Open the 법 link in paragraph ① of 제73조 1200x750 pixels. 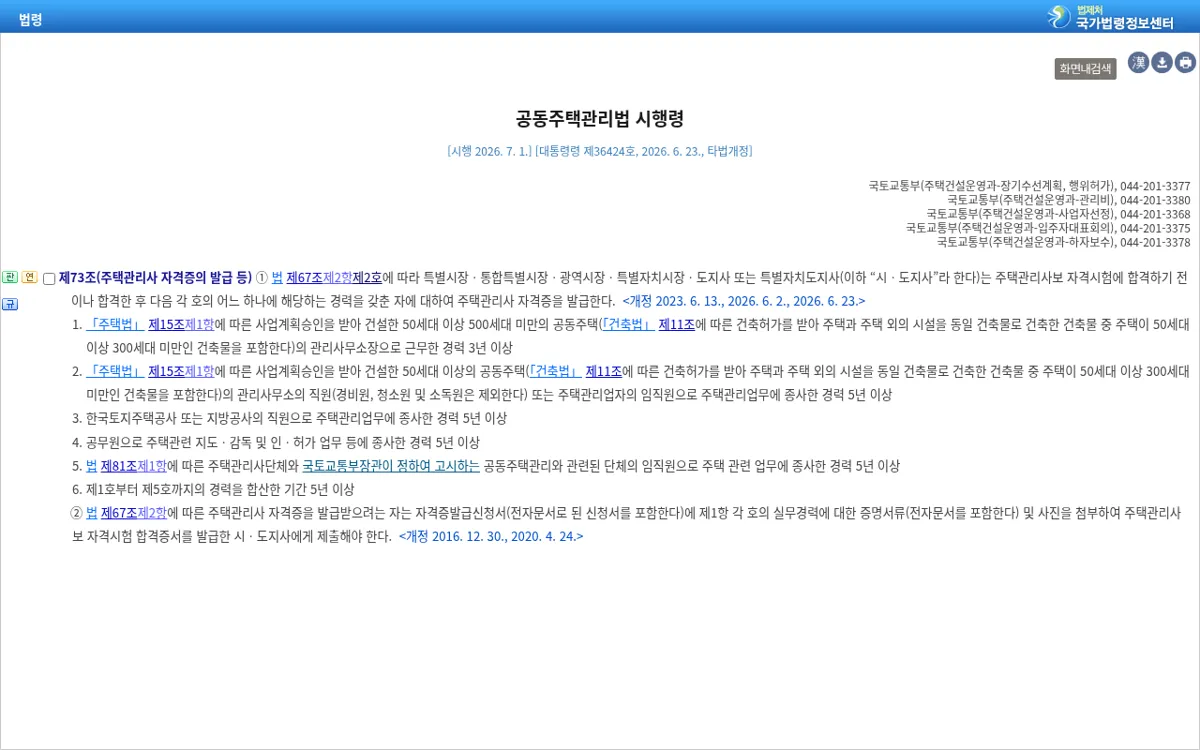(x=277, y=277)
